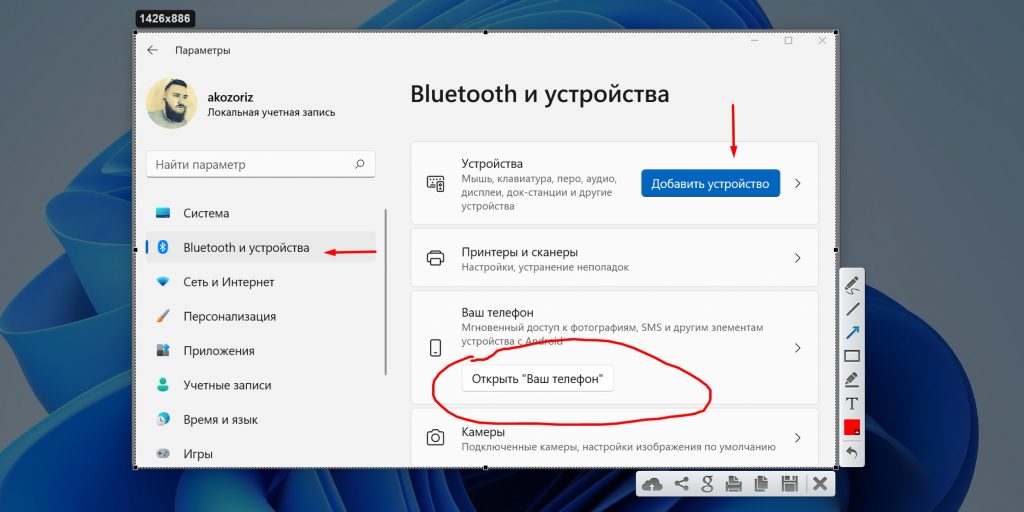Image resolution: width=1024 pixels, height=512 pixels.
Task: Click the akozoriz account name
Action: (x=230, y=97)
